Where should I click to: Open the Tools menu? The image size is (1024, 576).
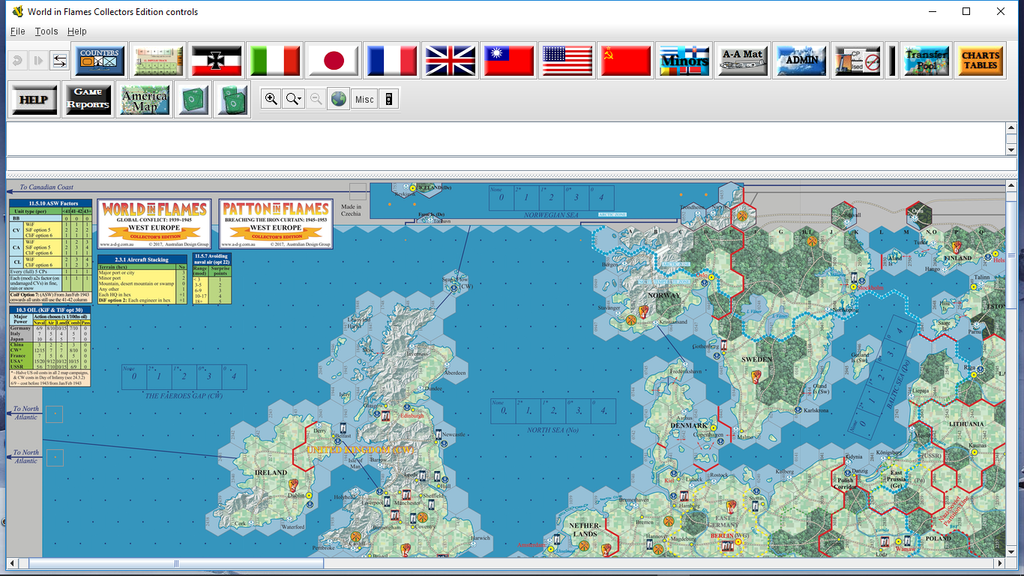click(x=46, y=31)
